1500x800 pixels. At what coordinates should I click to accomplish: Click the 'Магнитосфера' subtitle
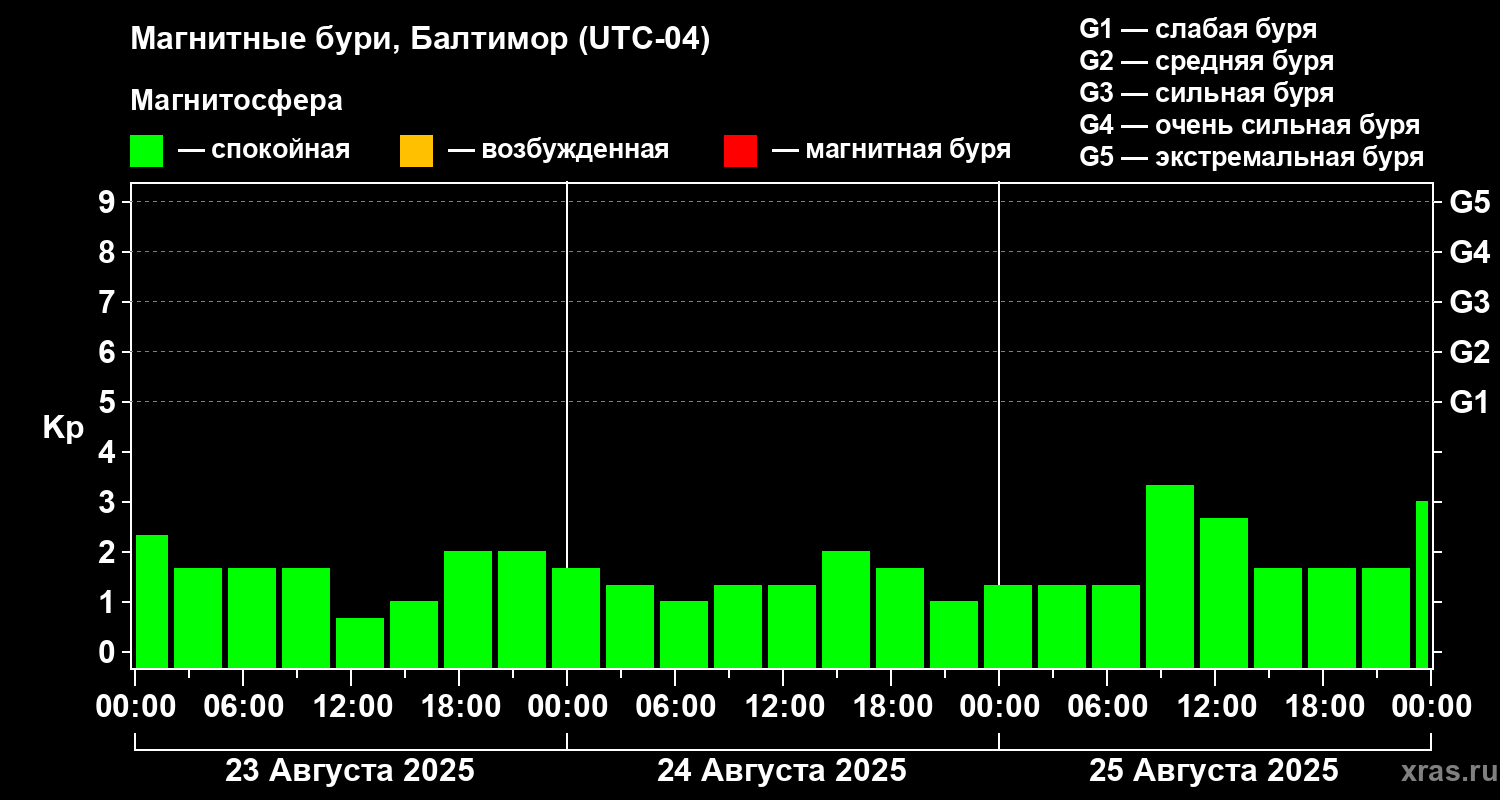[236, 101]
